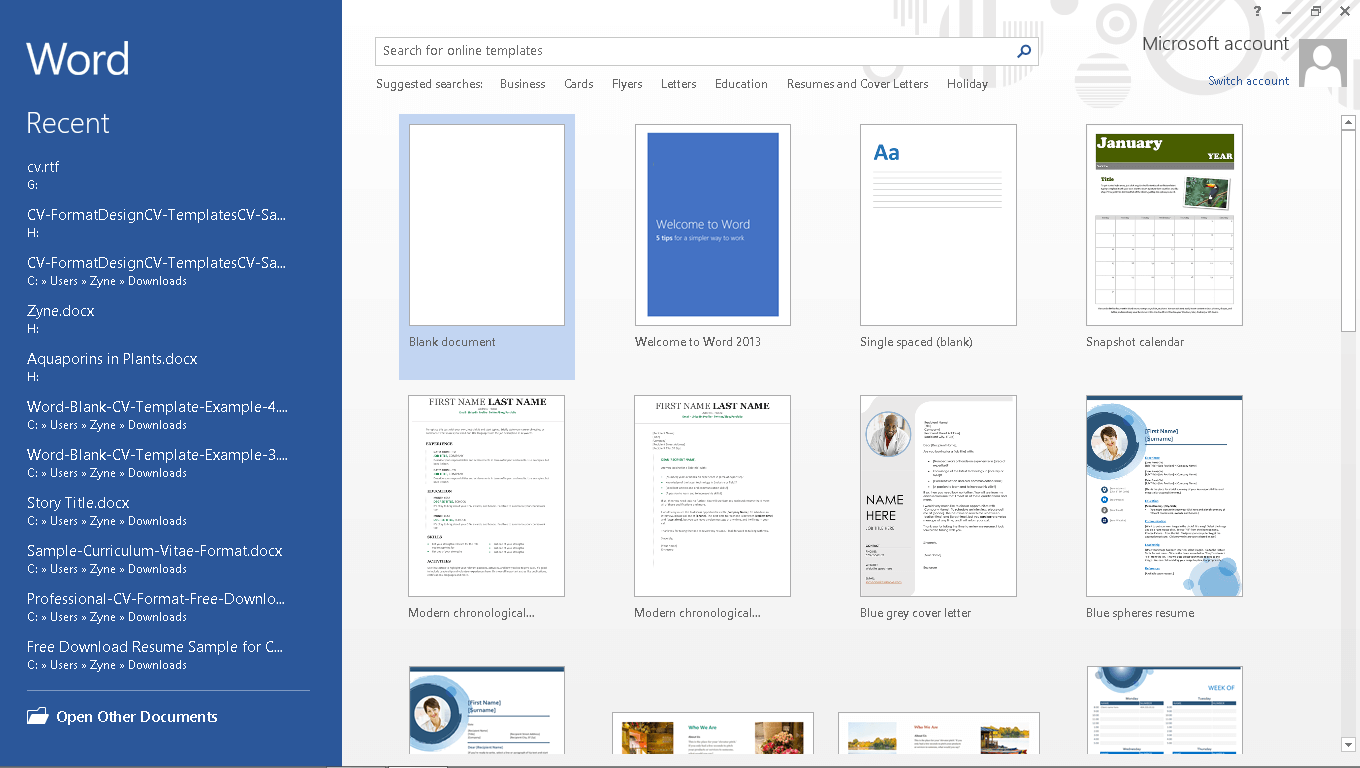Image resolution: width=1360 pixels, height=768 pixels.
Task: Search suggested category Flyers
Action: (x=627, y=84)
